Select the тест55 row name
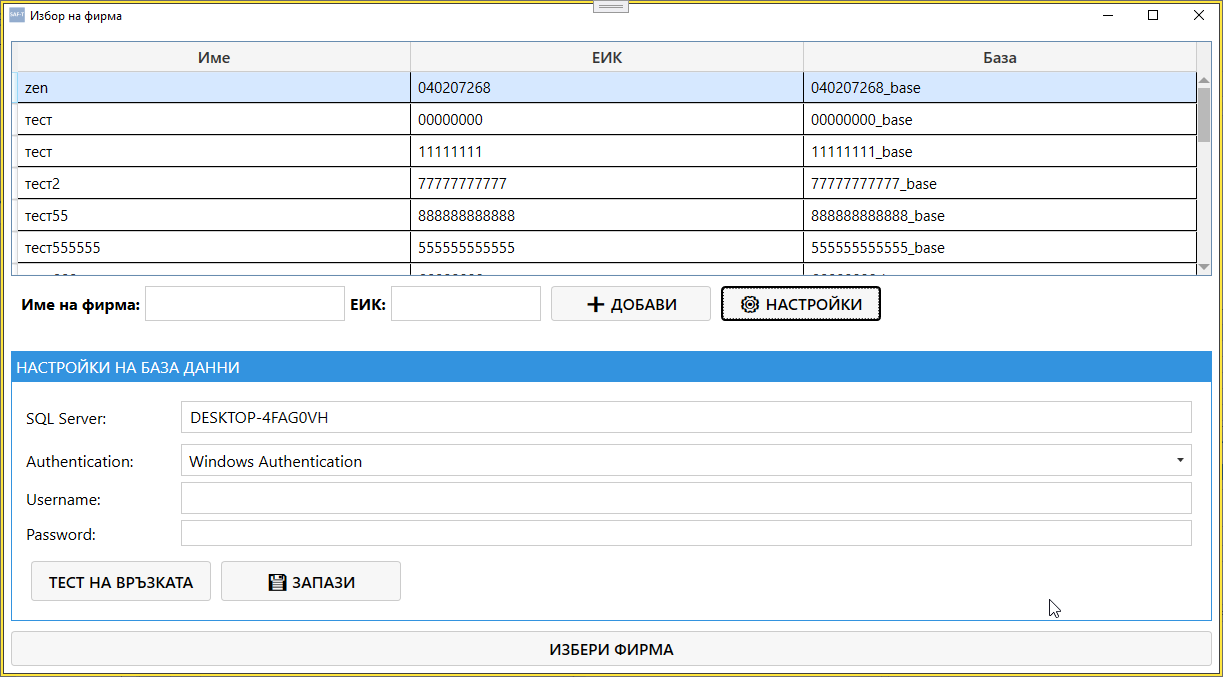This screenshot has height=677, width=1223. [214, 216]
